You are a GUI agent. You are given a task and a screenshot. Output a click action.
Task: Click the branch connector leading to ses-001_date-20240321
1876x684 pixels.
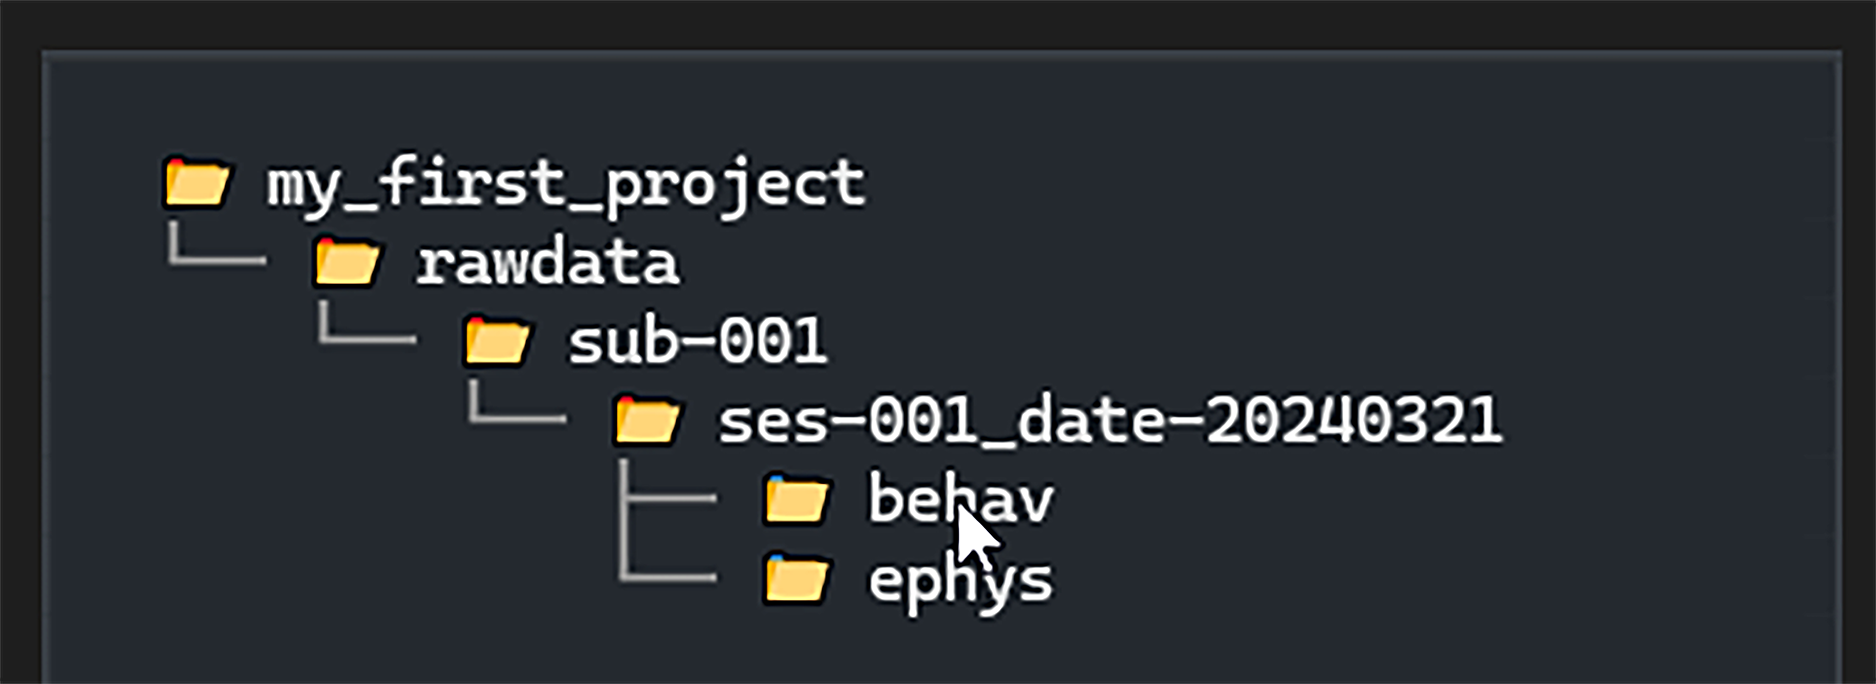coord(517,416)
